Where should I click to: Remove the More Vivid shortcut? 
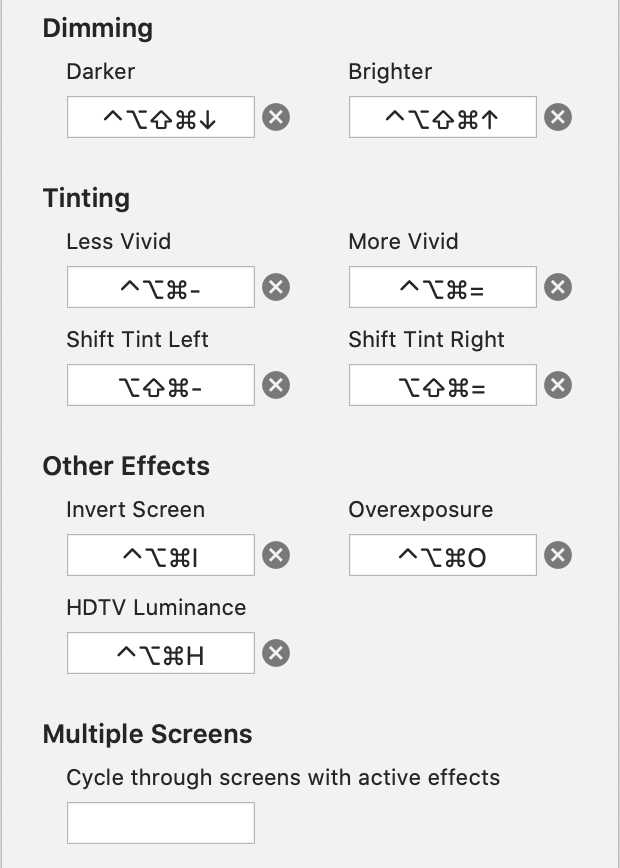coord(558,288)
